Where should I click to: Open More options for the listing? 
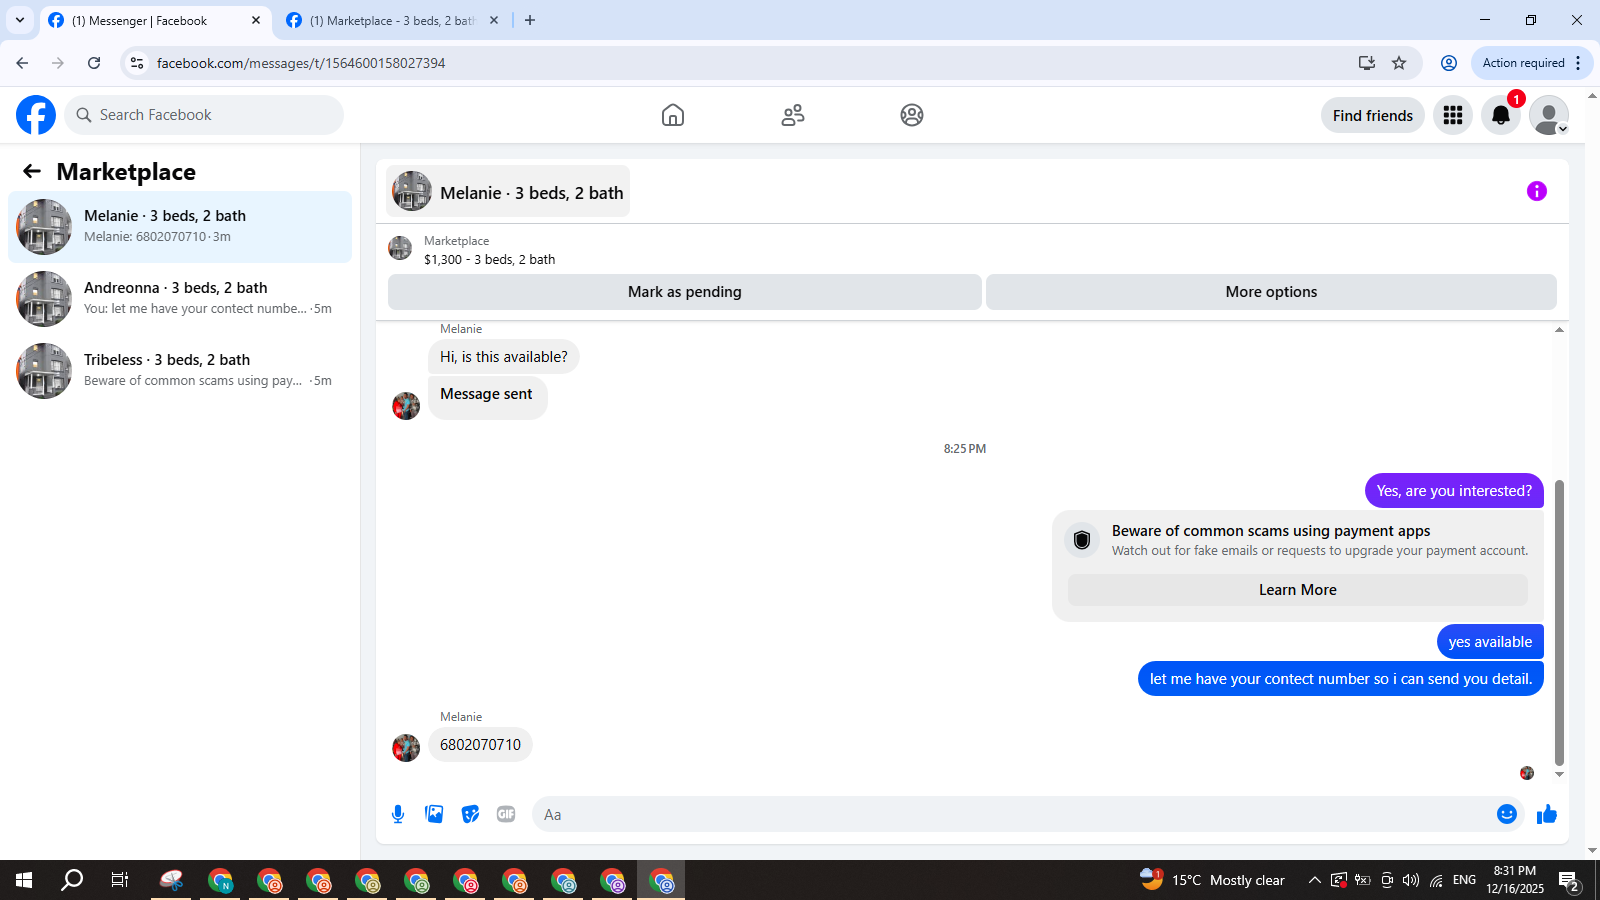coord(1271,292)
